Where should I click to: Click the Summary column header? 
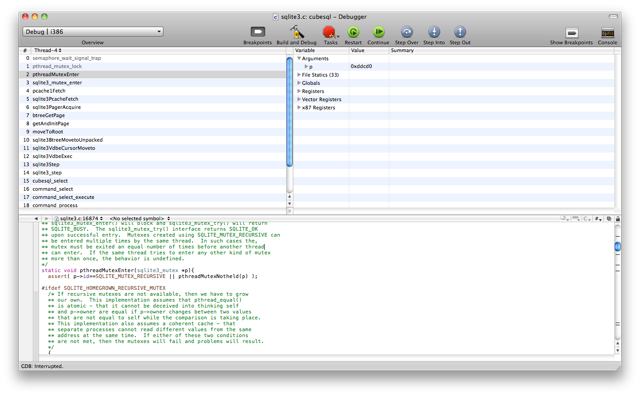(502, 50)
